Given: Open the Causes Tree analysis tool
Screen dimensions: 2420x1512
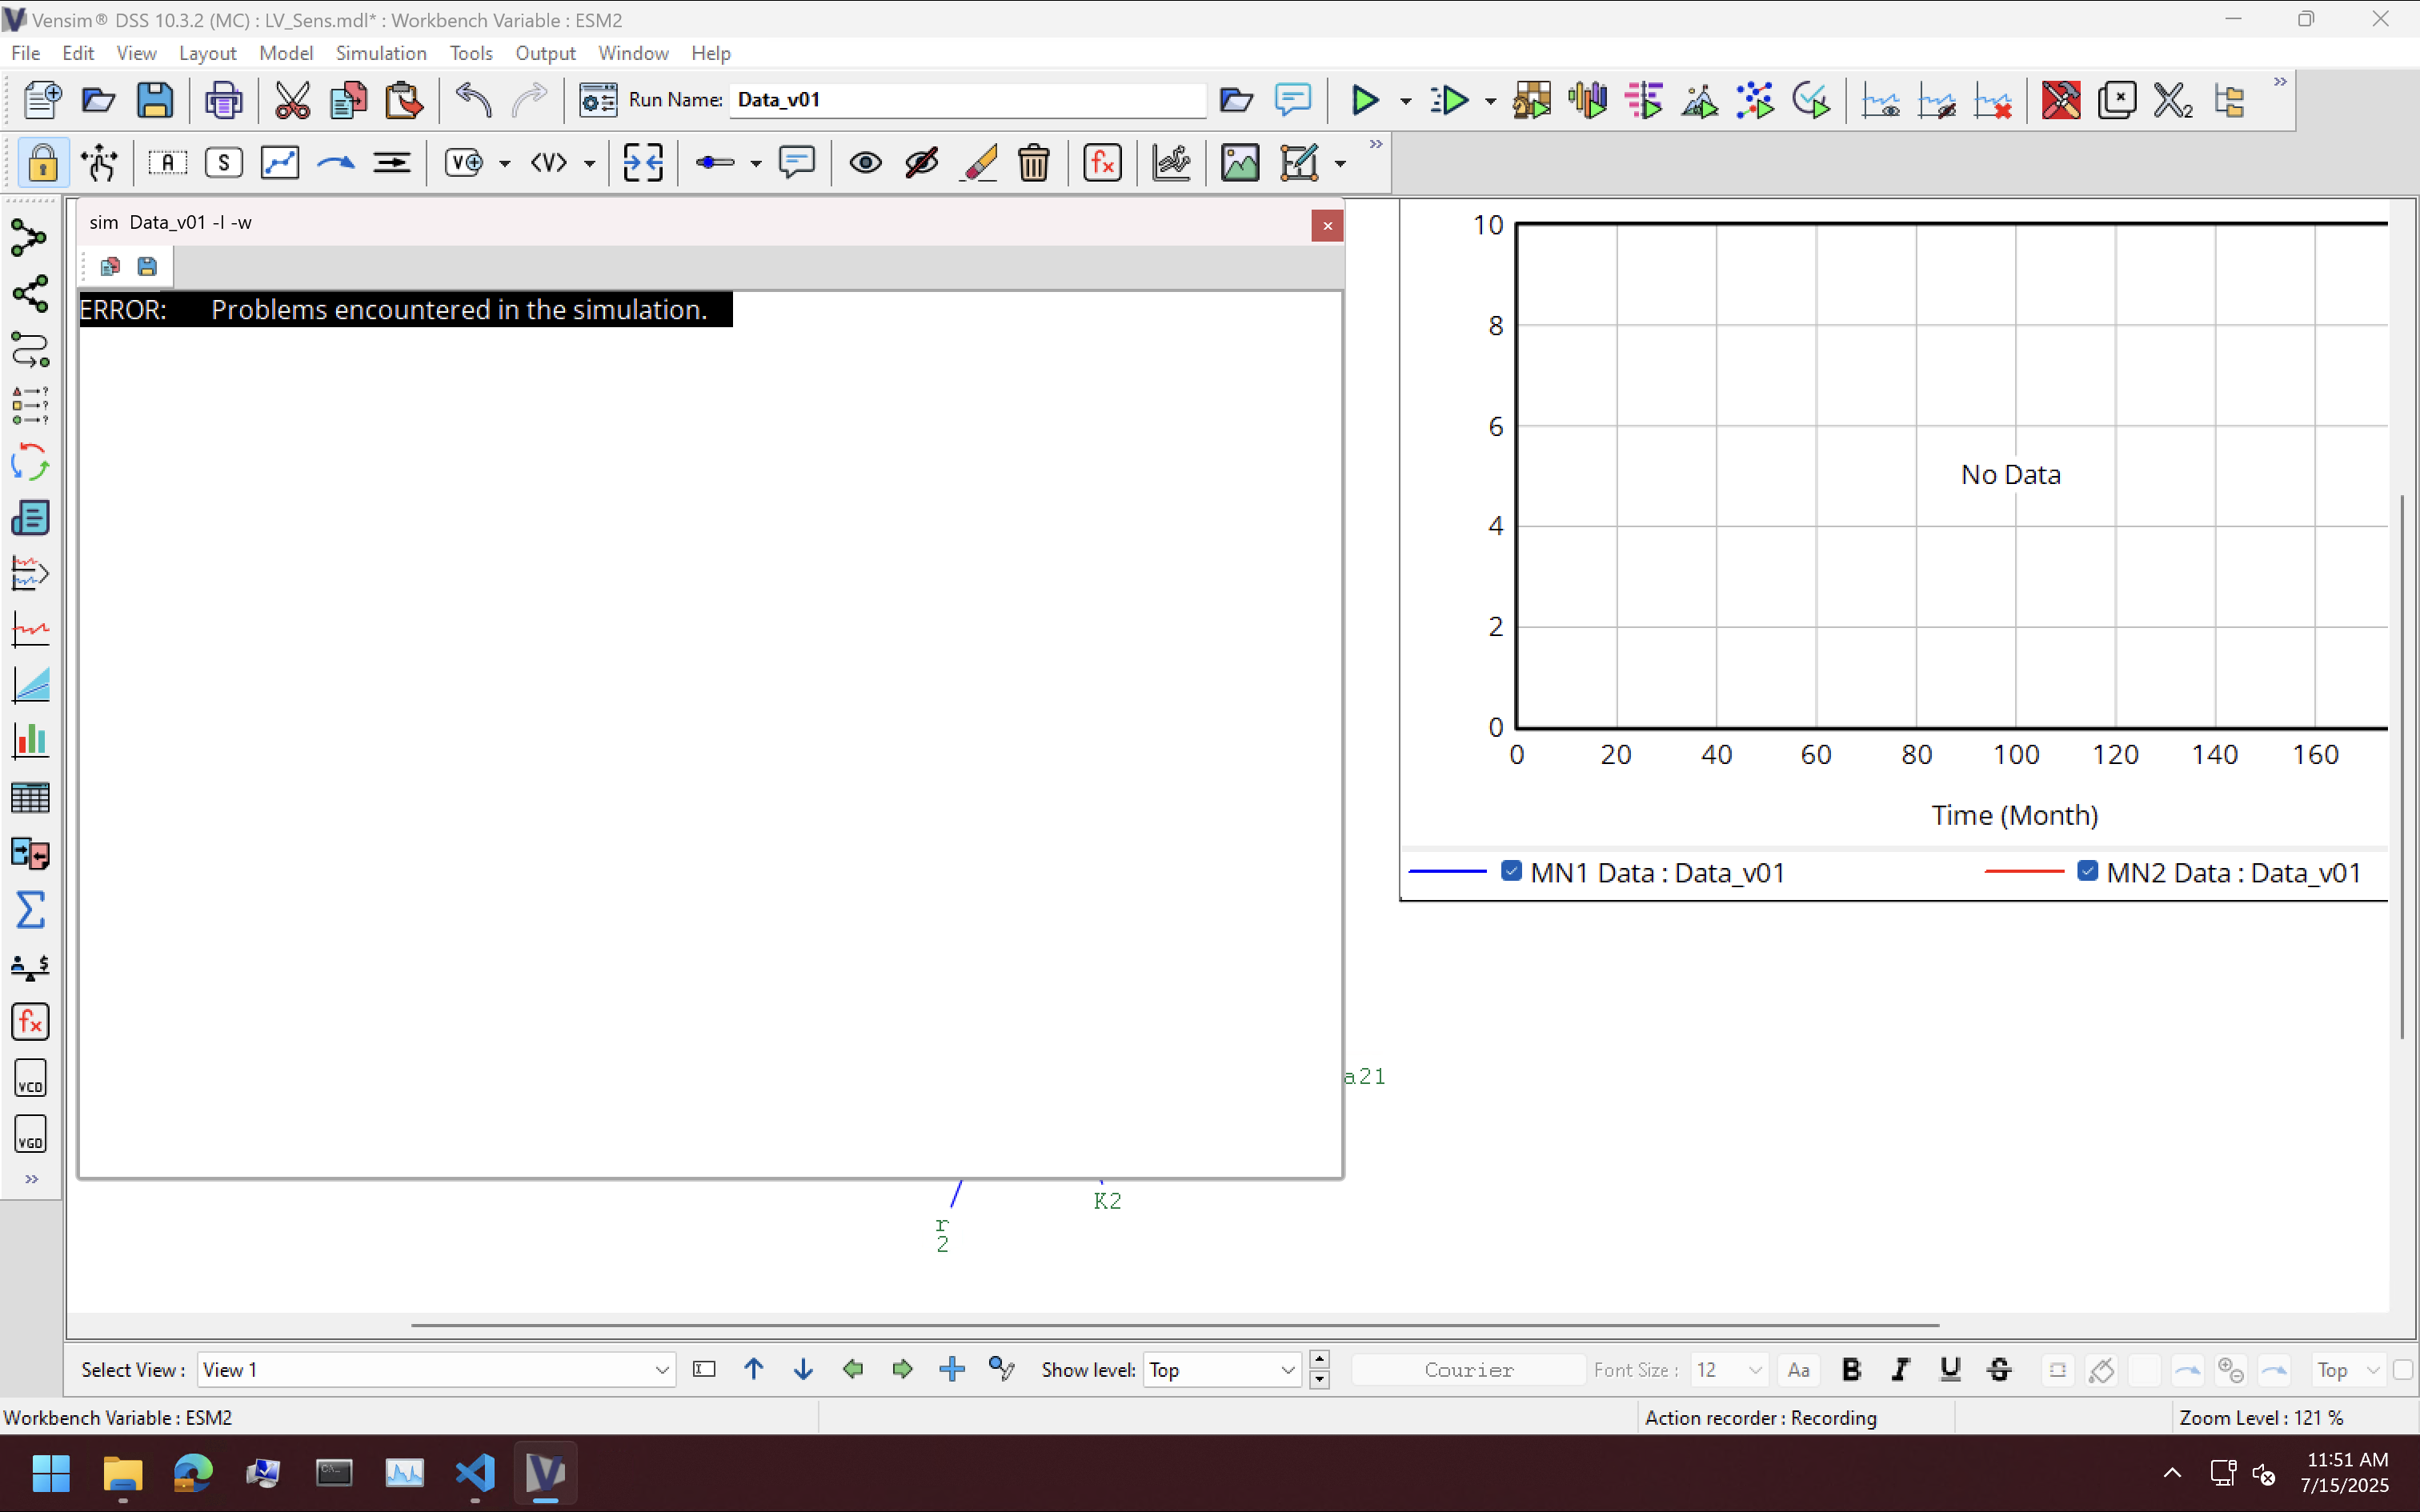Looking at the screenshot, I should point(30,240).
